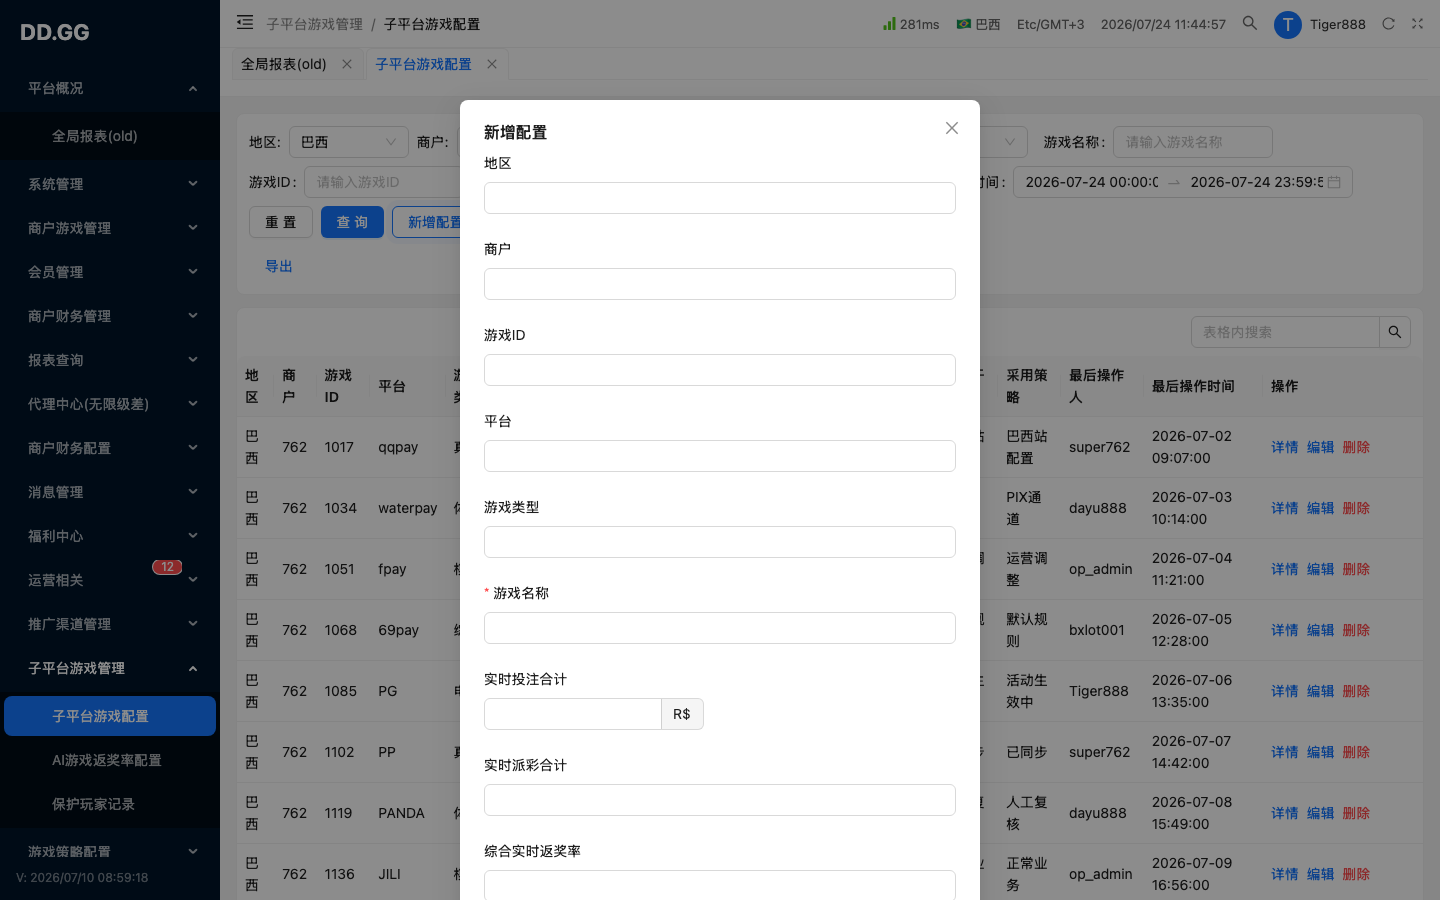
Task: Click the Etc/GMT+3 timezone label
Action: click(1050, 24)
